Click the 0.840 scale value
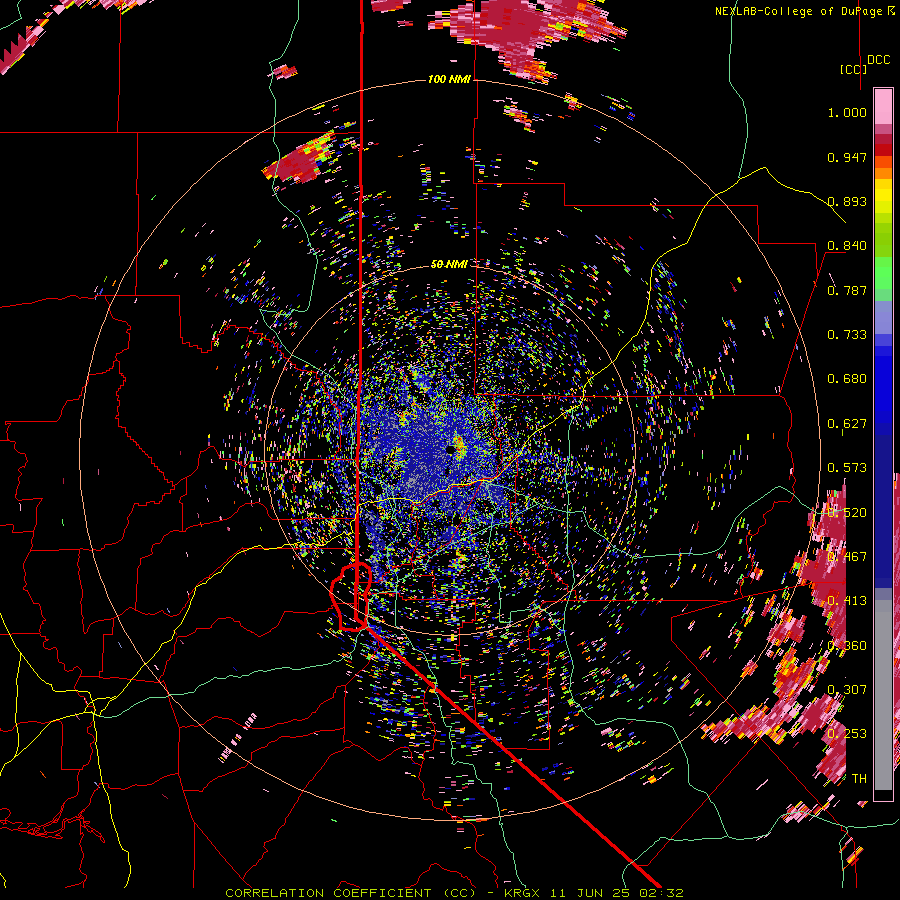The height and width of the screenshot is (900, 900). (847, 246)
